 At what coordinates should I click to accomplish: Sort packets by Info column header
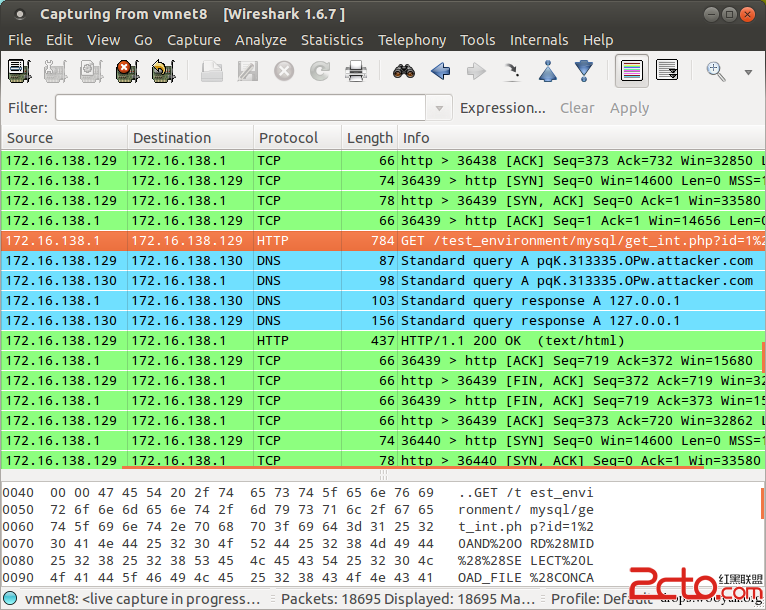[x=581, y=138]
